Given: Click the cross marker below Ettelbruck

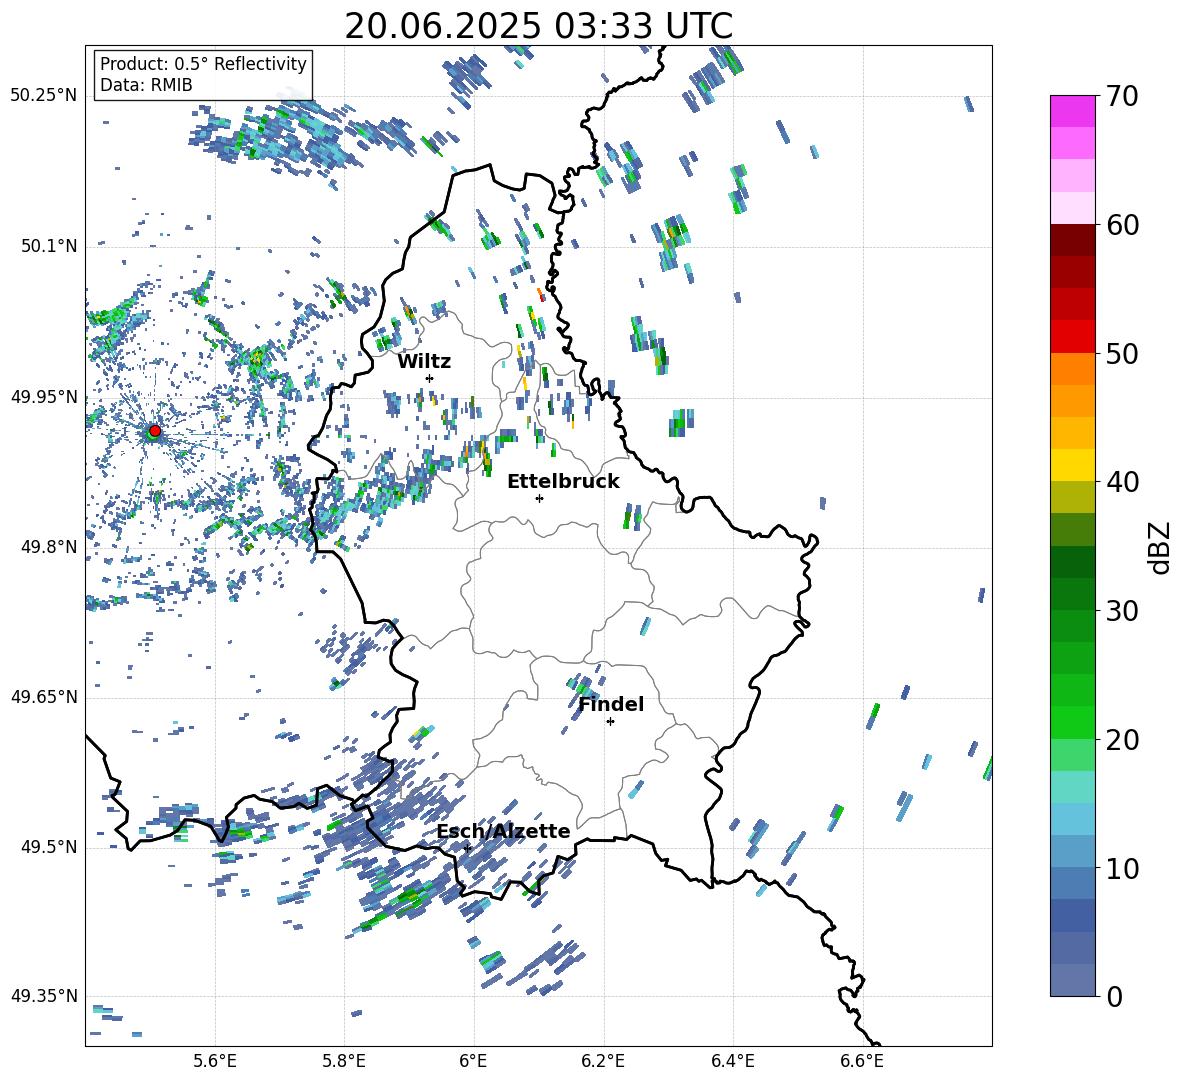Looking at the screenshot, I should [x=539, y=498].
